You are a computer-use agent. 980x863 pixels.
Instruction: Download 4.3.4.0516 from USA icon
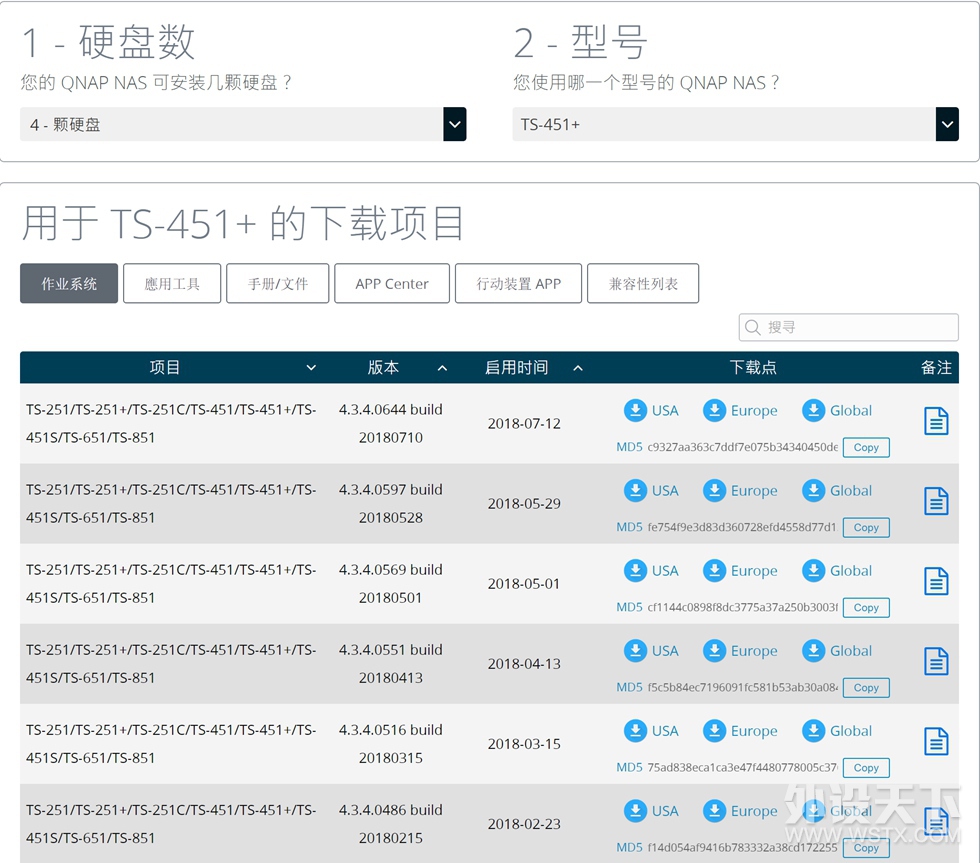pos(635,731)
